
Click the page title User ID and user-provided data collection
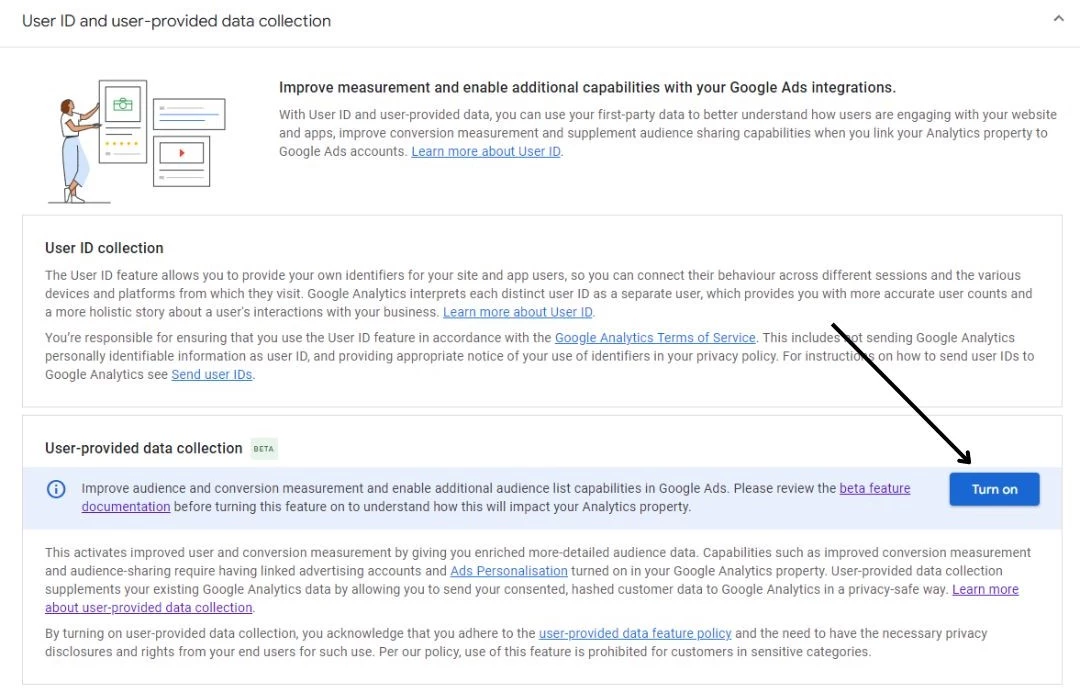(175, 20)
